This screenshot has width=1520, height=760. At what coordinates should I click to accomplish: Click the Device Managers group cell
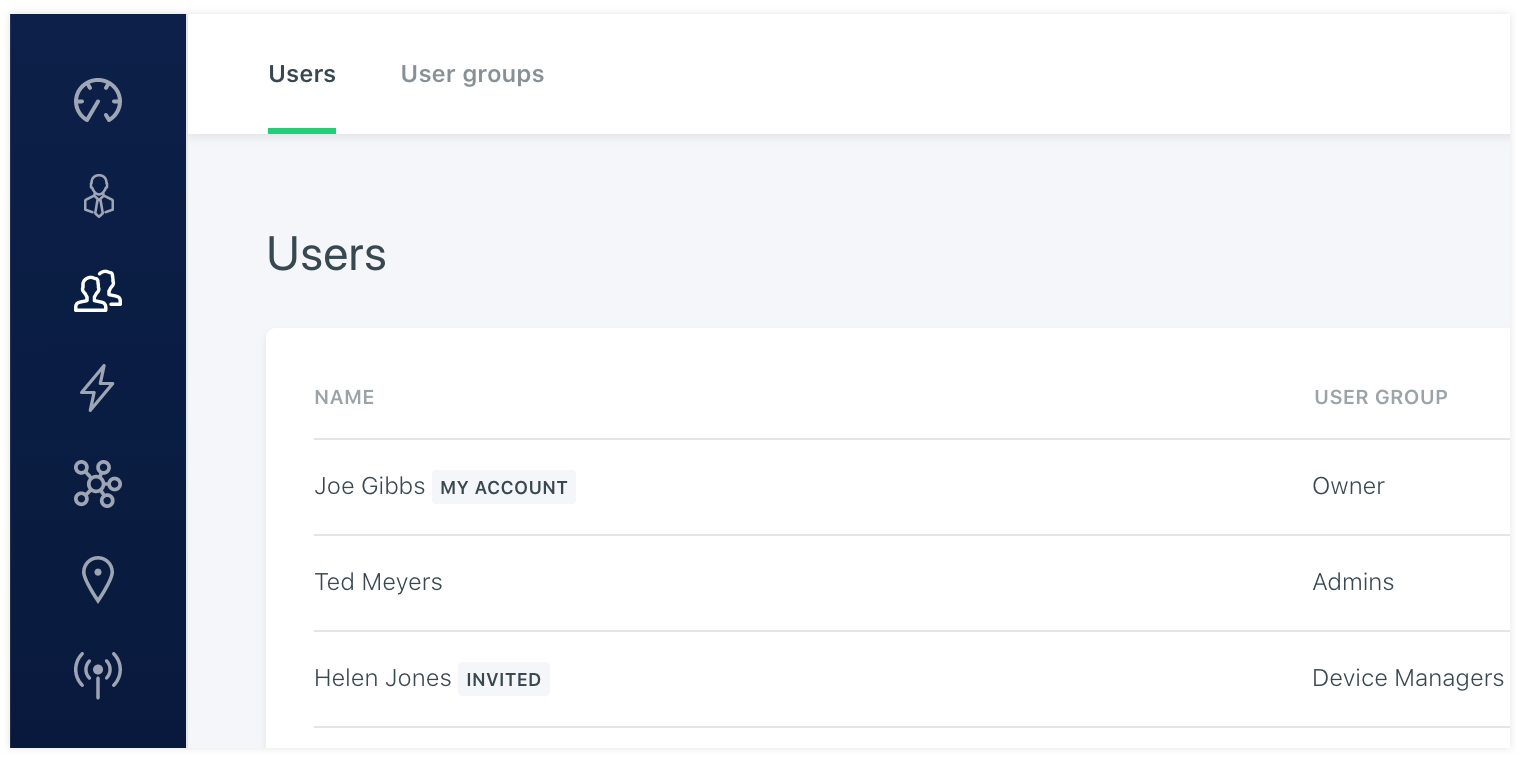point(1407,679)
